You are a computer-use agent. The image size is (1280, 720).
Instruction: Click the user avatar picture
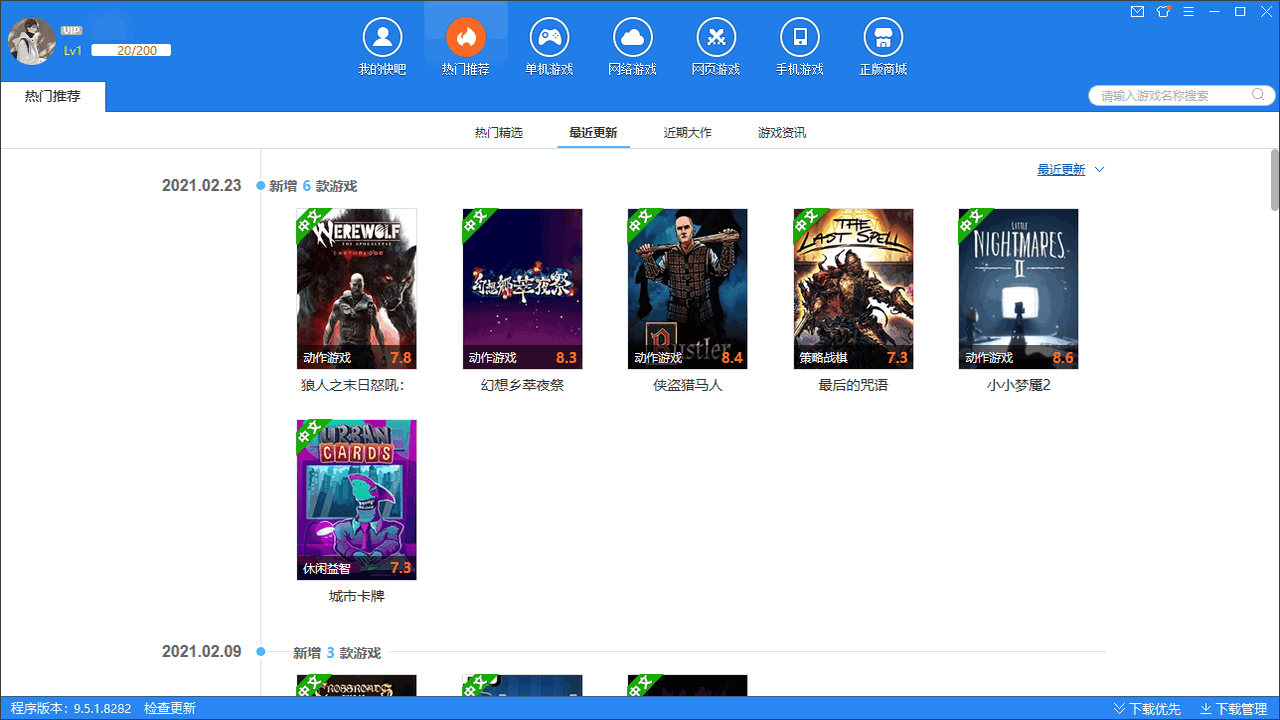pos(32,41)
